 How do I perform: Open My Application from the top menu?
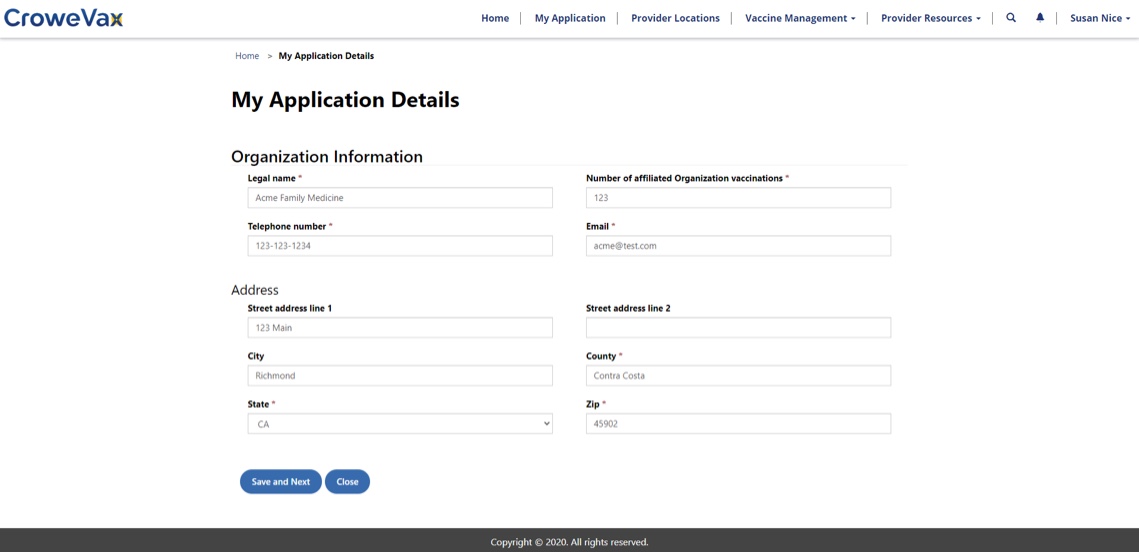coord(570,18)
